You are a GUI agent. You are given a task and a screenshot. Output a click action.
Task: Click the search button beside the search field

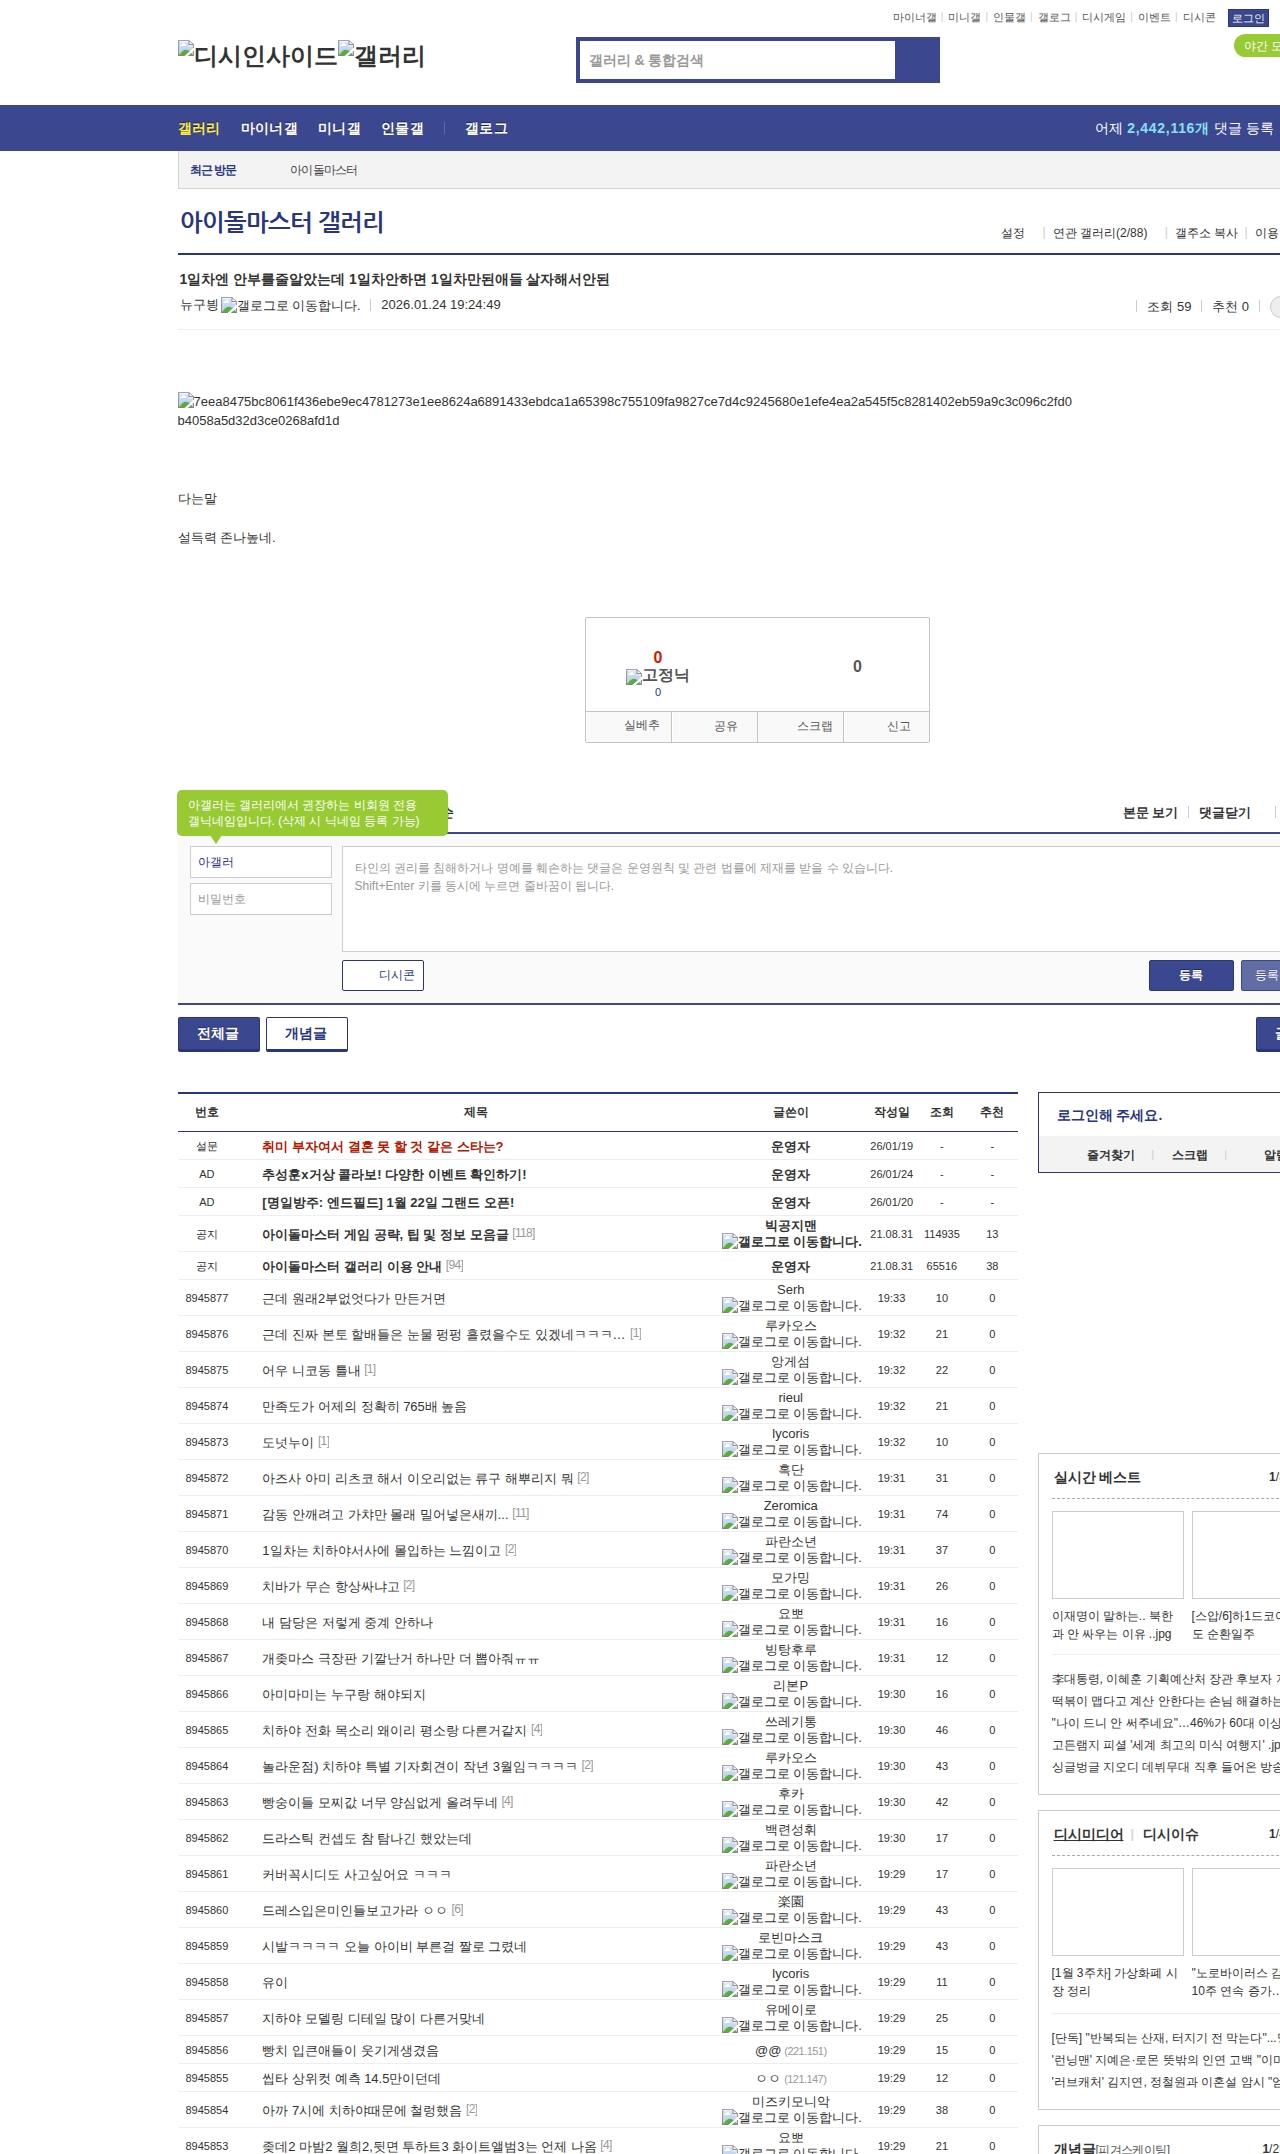(917, 60)
